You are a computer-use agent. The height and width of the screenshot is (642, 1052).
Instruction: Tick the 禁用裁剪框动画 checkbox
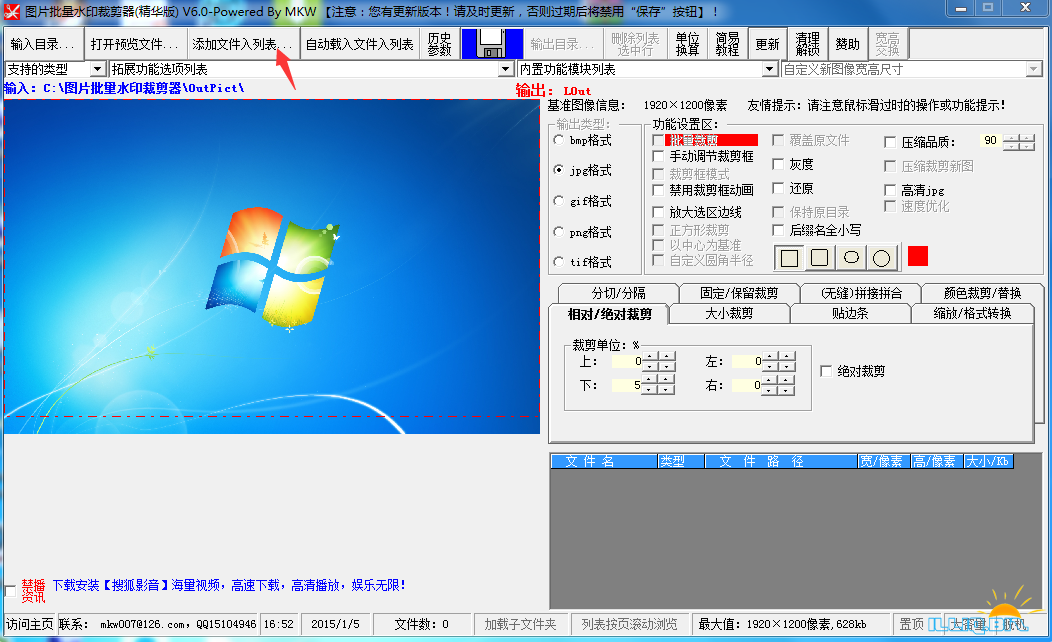658,191
